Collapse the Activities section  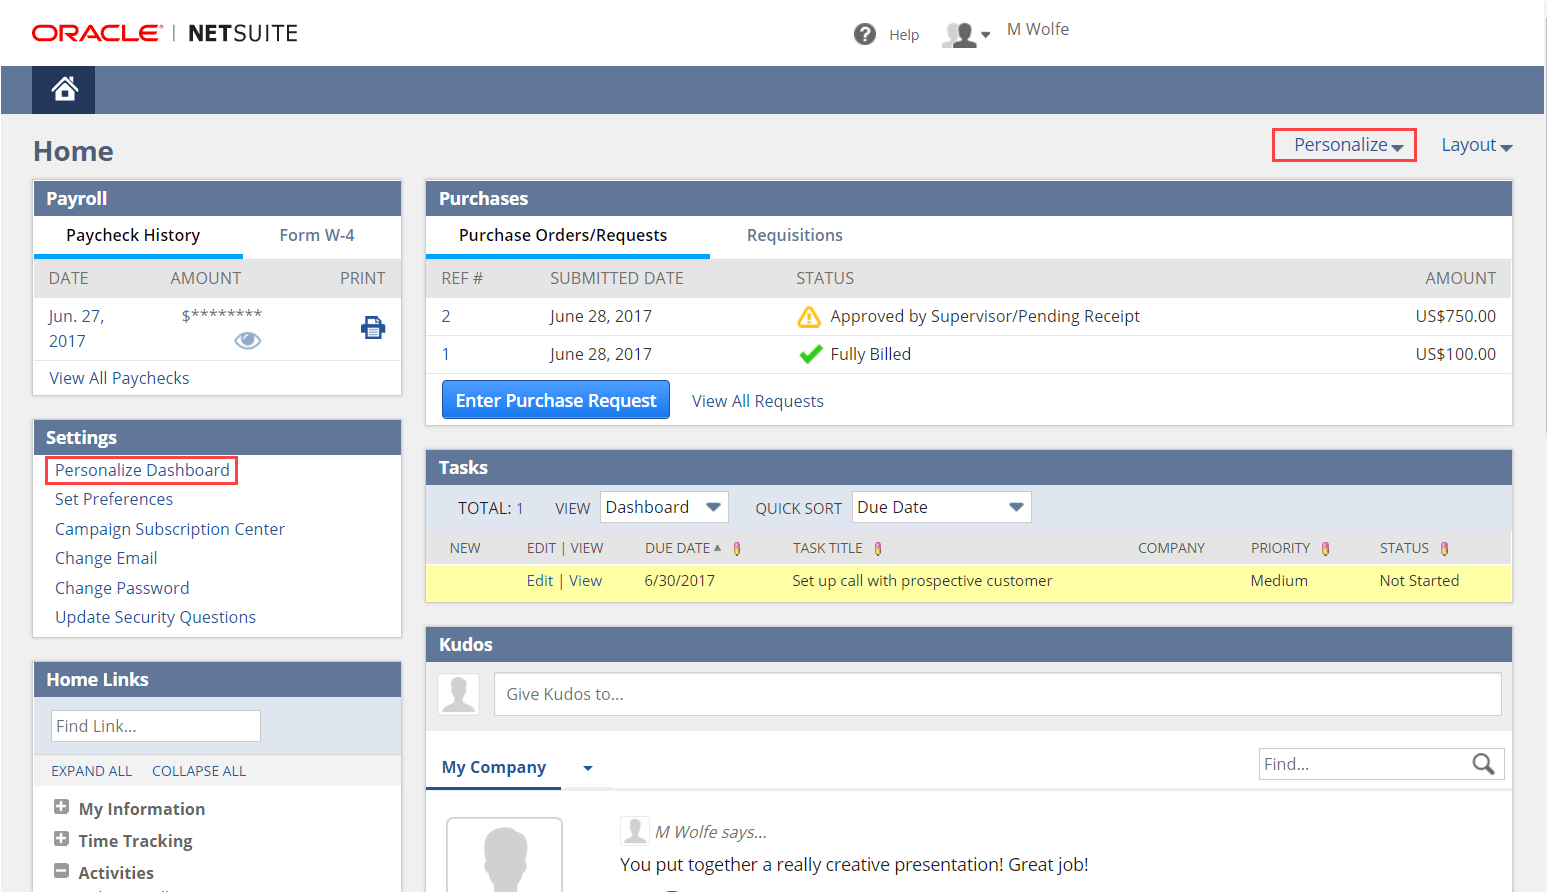pyautogui.click(x=61, y=871)
